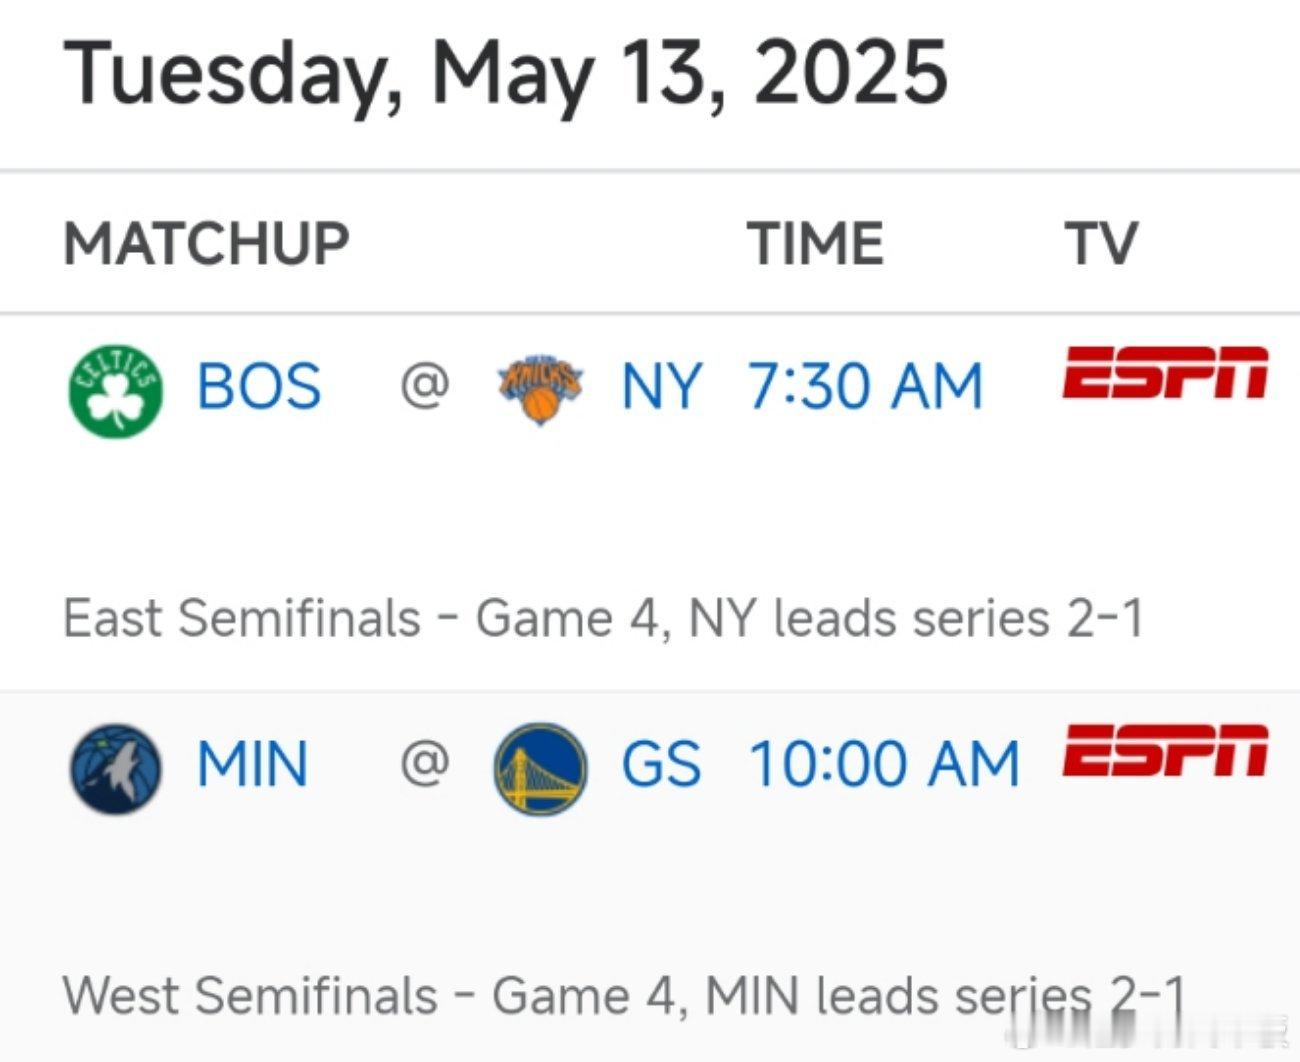Screen dimensions: 1300x1062
Task: Click the @ symbol between MIN and GS
Action: (424, 765)
